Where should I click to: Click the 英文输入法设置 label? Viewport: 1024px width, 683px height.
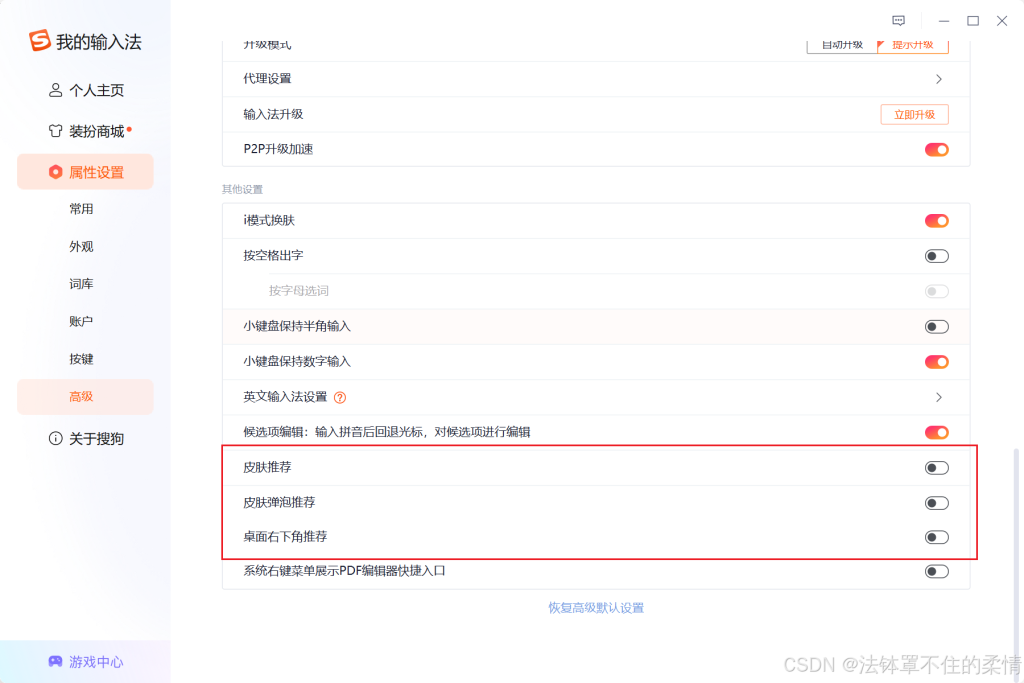pyautogui.click(x=285, y=397)
